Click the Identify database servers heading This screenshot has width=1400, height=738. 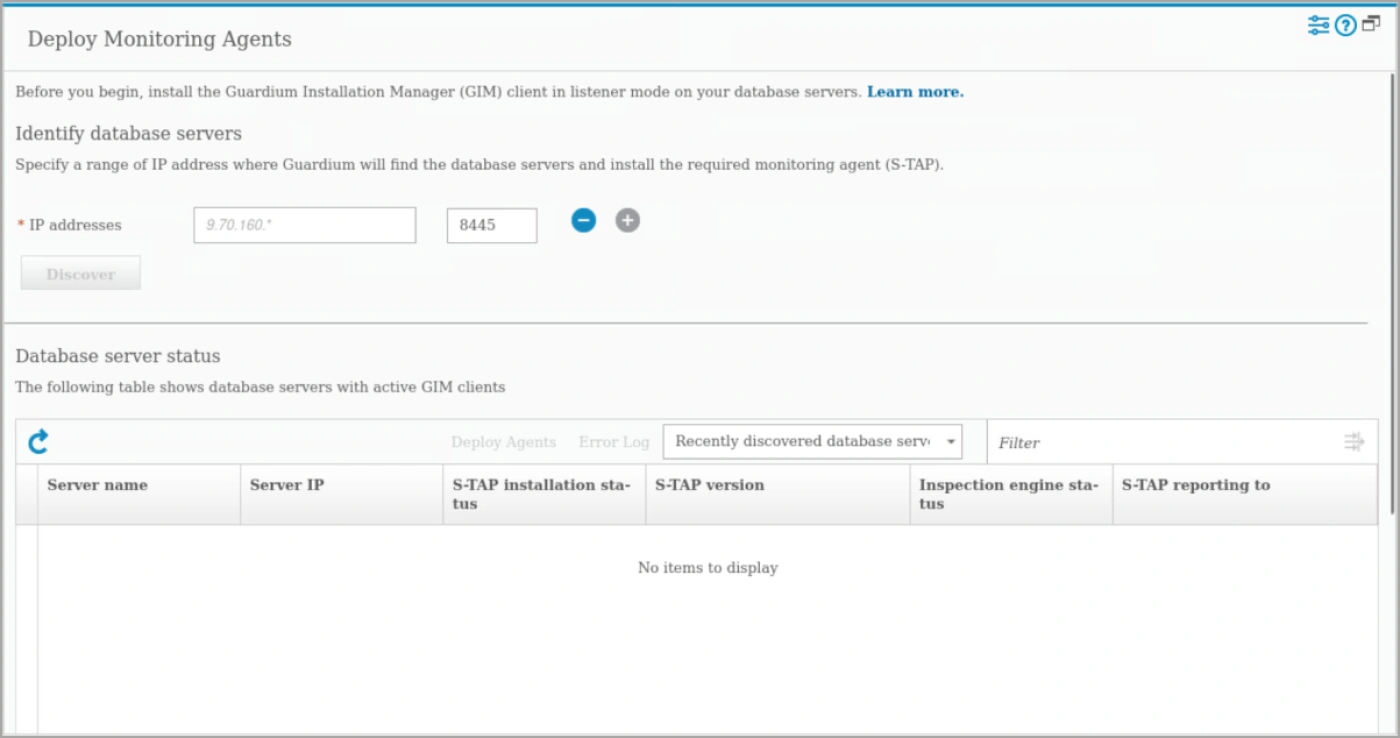coord(129,133)
